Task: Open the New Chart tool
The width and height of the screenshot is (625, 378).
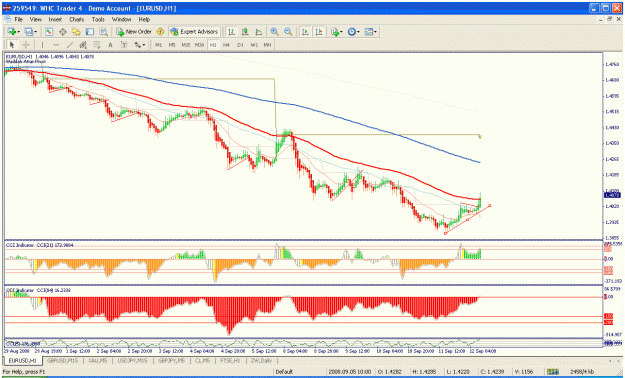Action: point(12,32)
